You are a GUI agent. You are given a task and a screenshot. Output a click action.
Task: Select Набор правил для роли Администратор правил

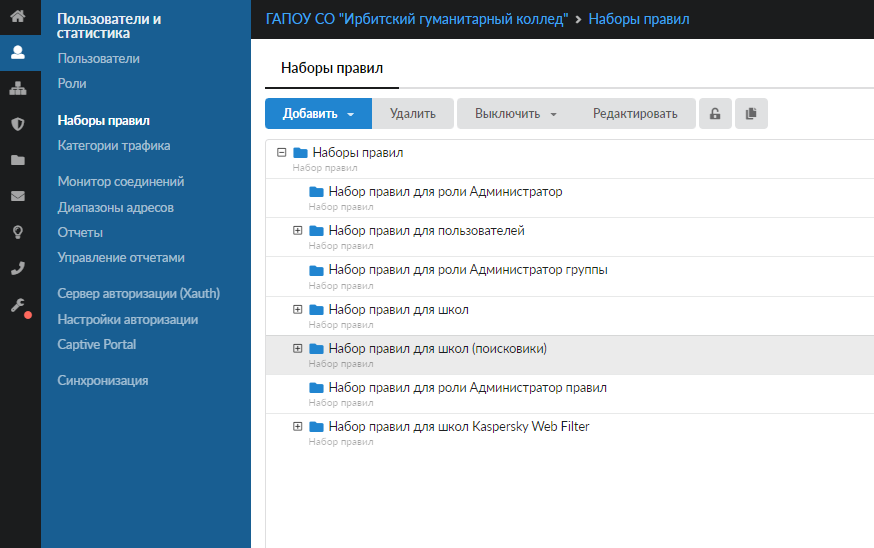570,394
